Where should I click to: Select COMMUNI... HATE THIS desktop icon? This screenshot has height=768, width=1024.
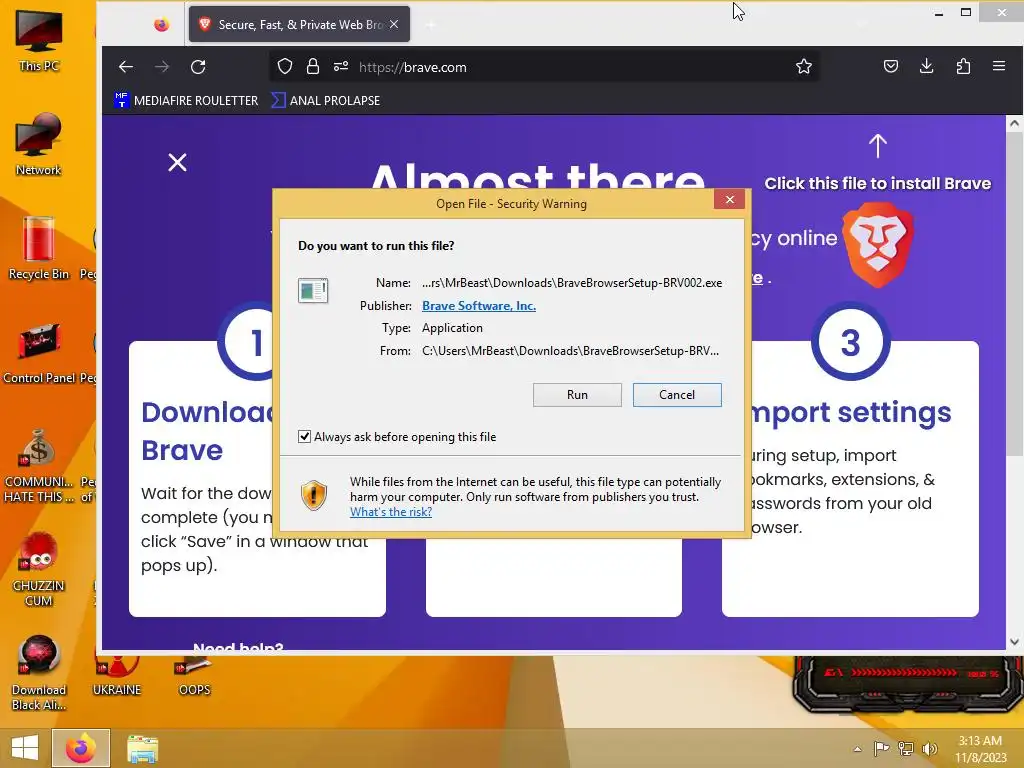pos(39,465)
